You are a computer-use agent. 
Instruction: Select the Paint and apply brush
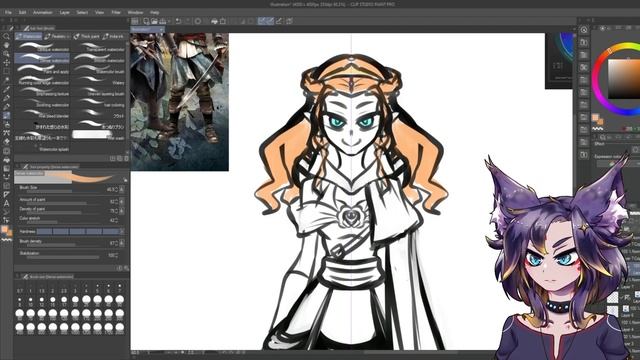(42, 69)
